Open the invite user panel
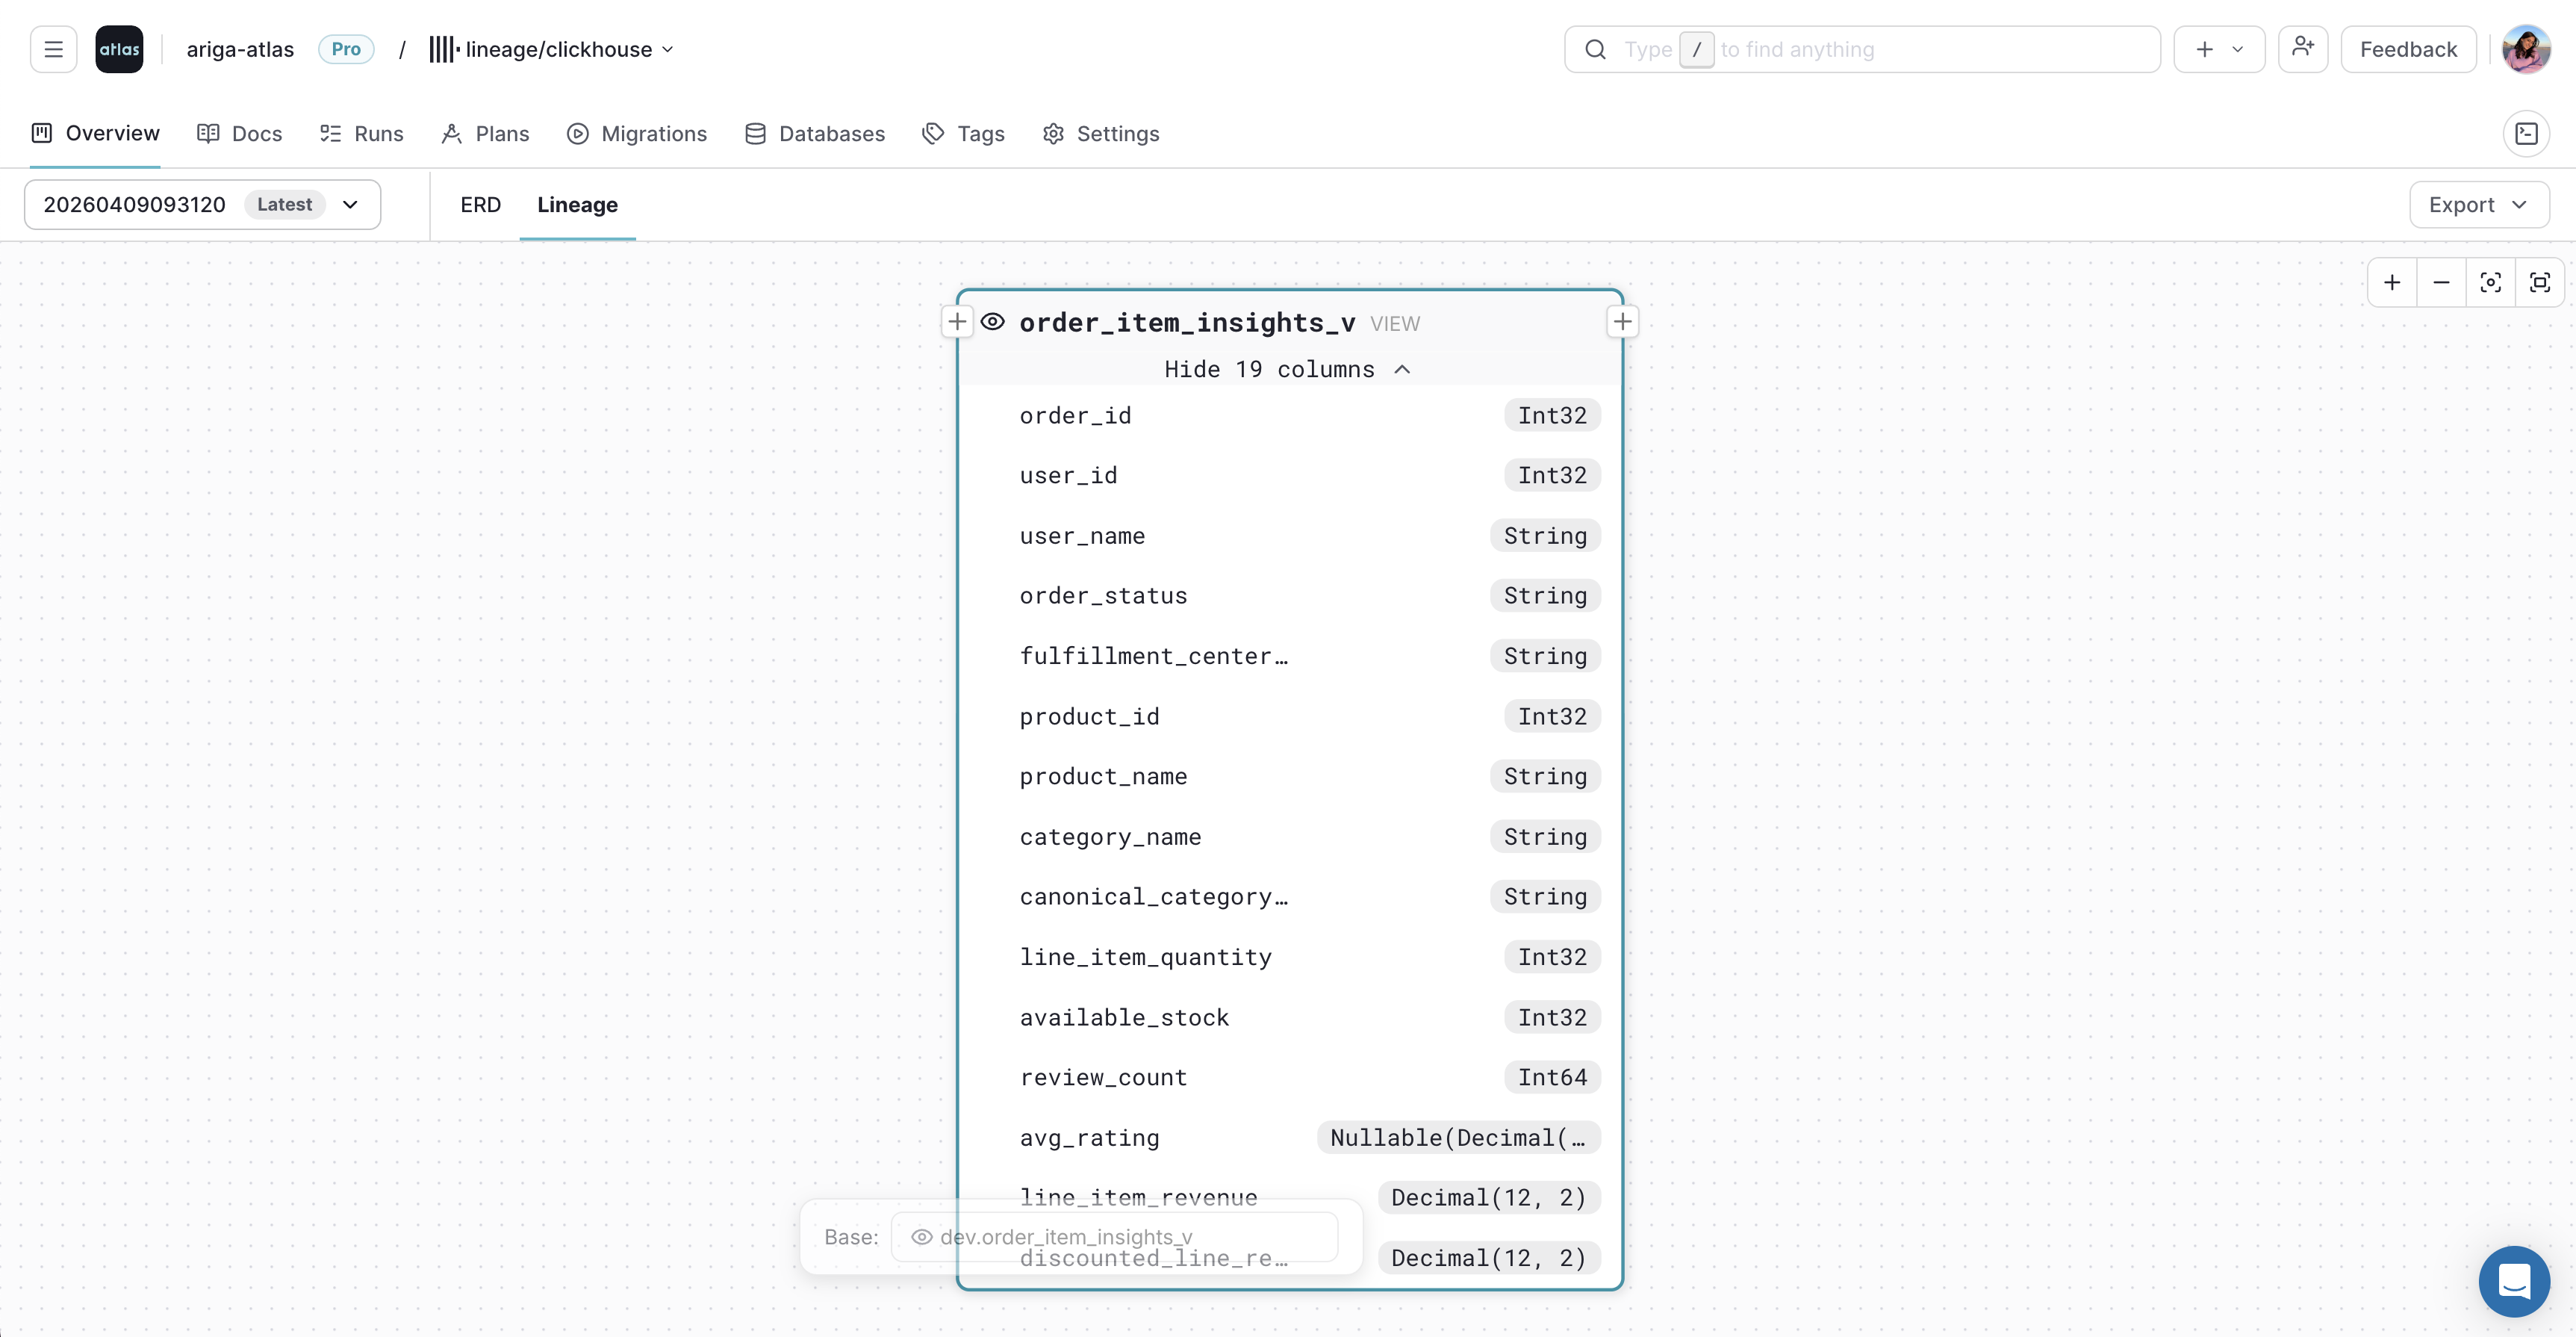 pyautogui.click(x=2303, y=48)
